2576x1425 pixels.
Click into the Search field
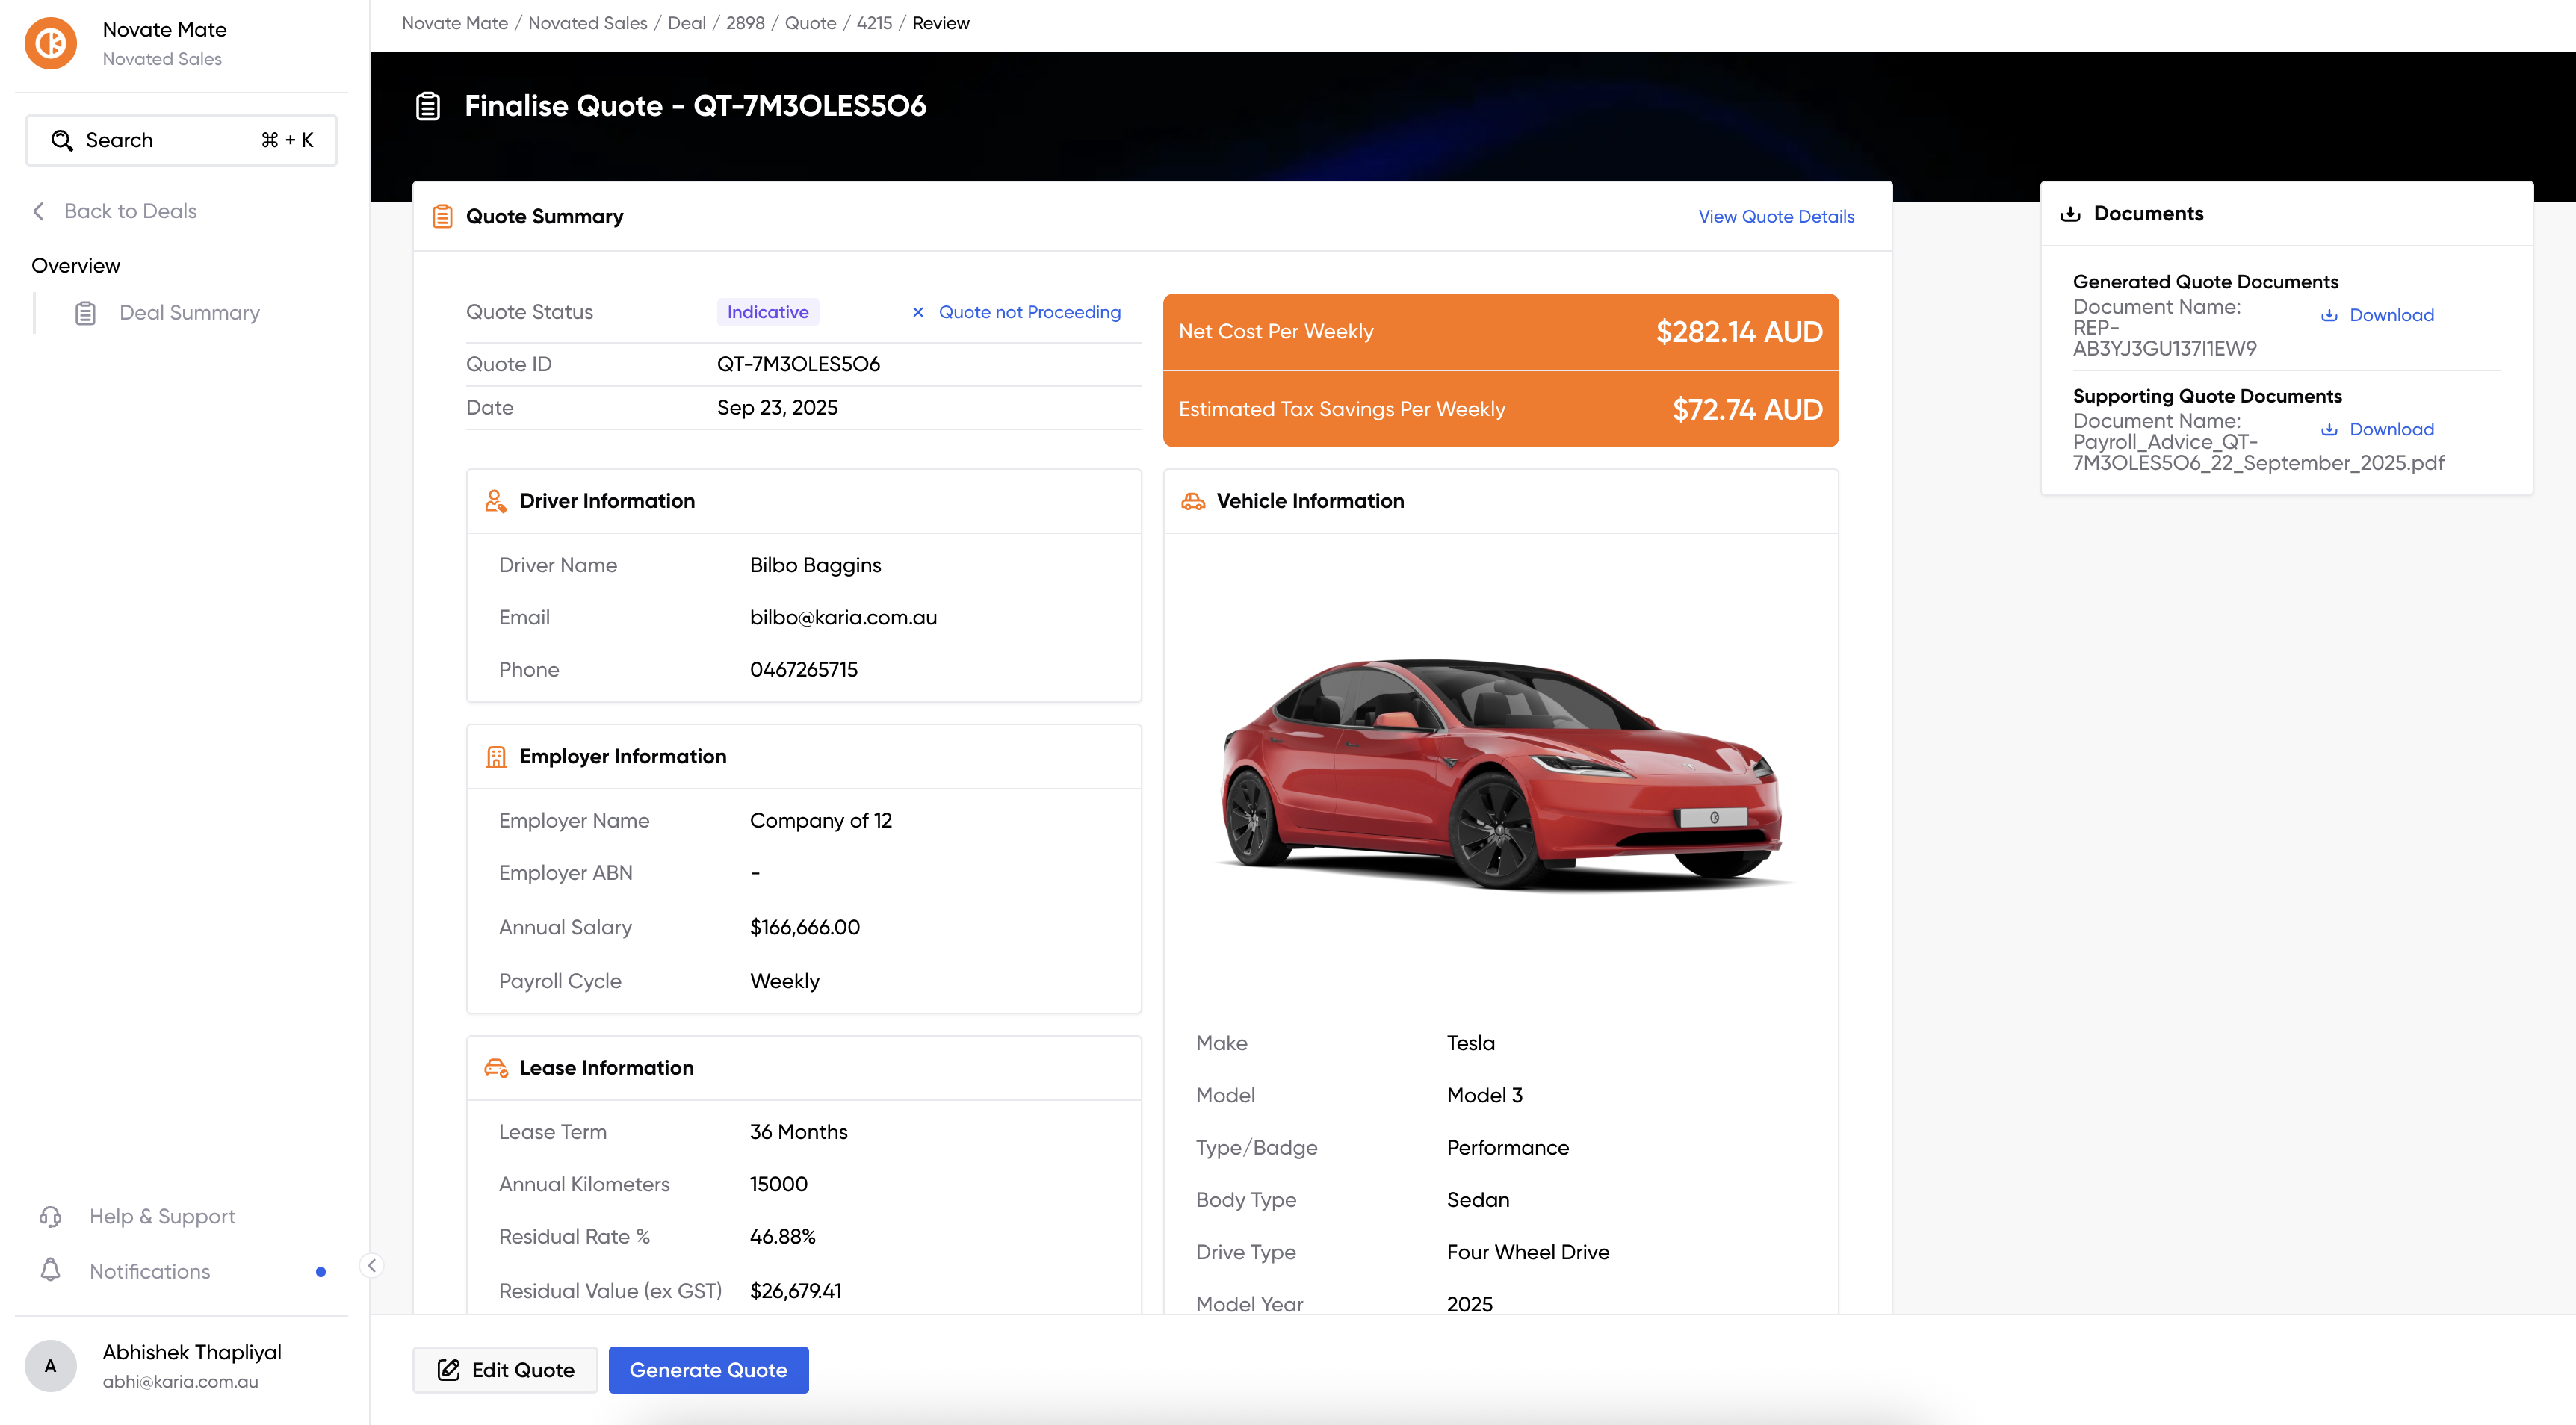tap(180, 140)
